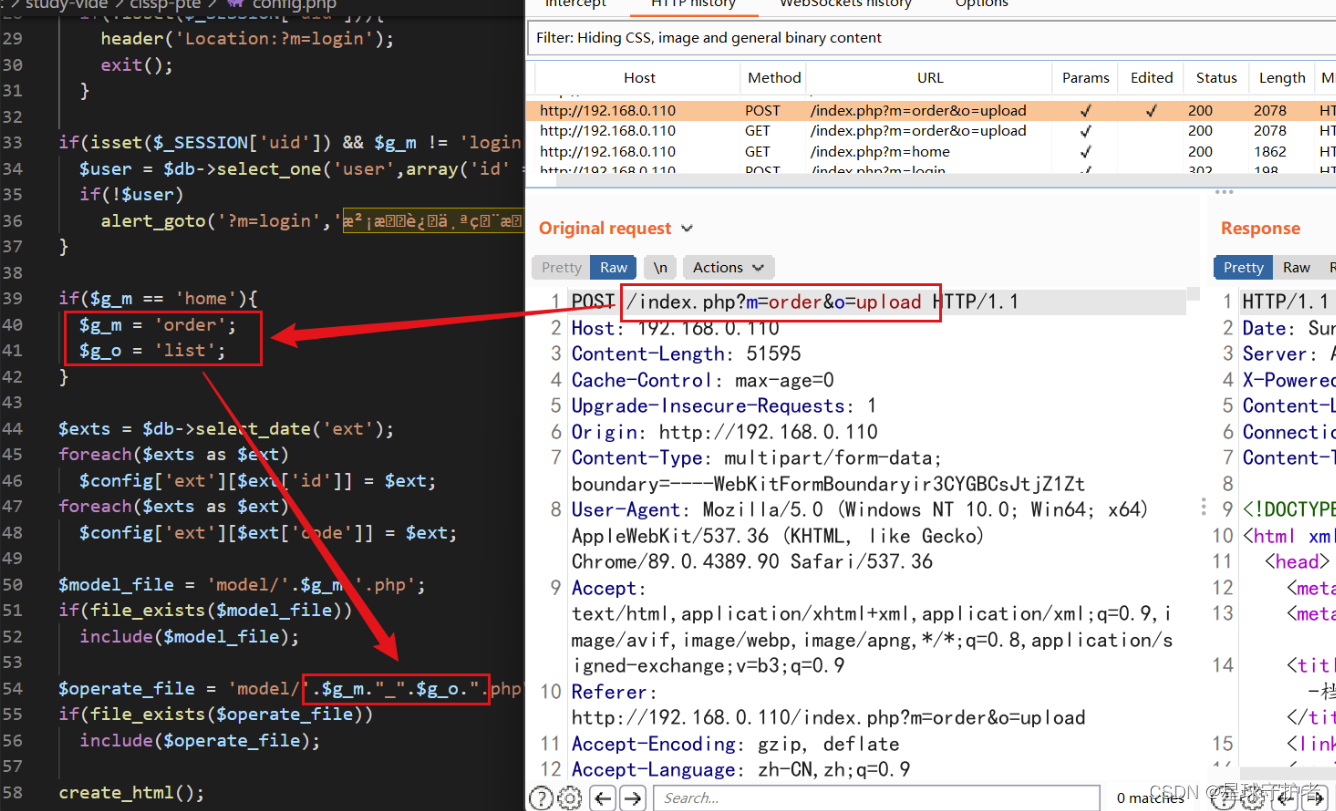
Task: Switch request view to Raw
Action: (614, 267)
